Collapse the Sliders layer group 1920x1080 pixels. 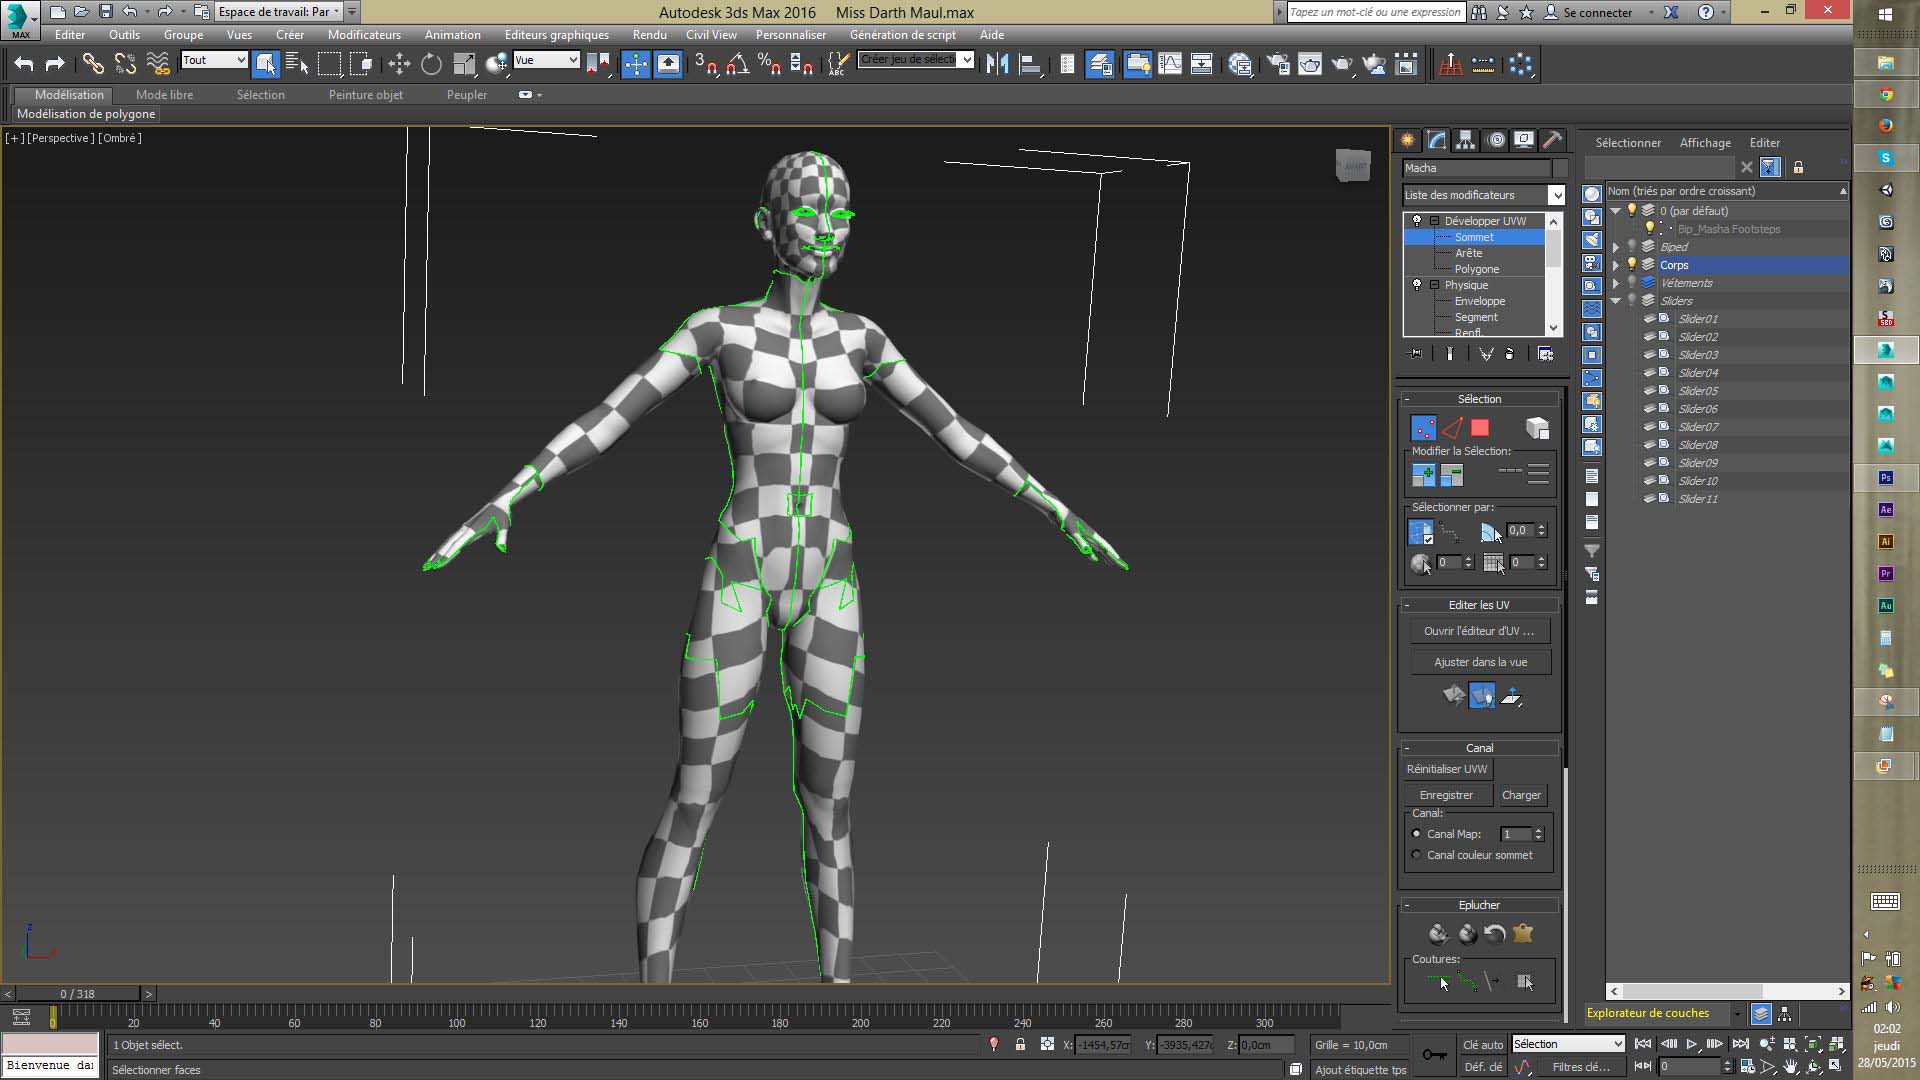(1615, 301)
